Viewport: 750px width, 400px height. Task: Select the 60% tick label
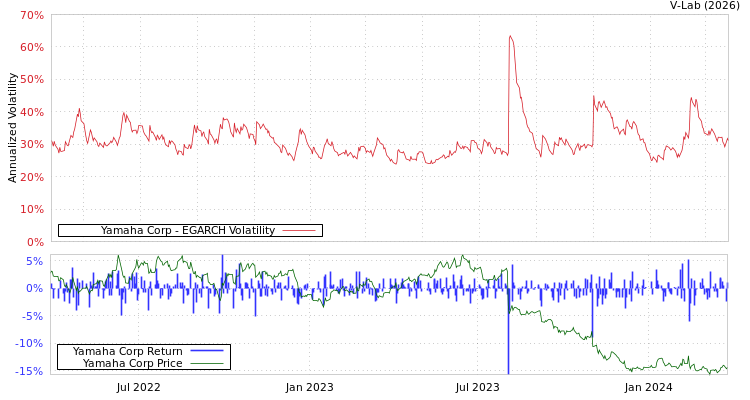[32, 48]
